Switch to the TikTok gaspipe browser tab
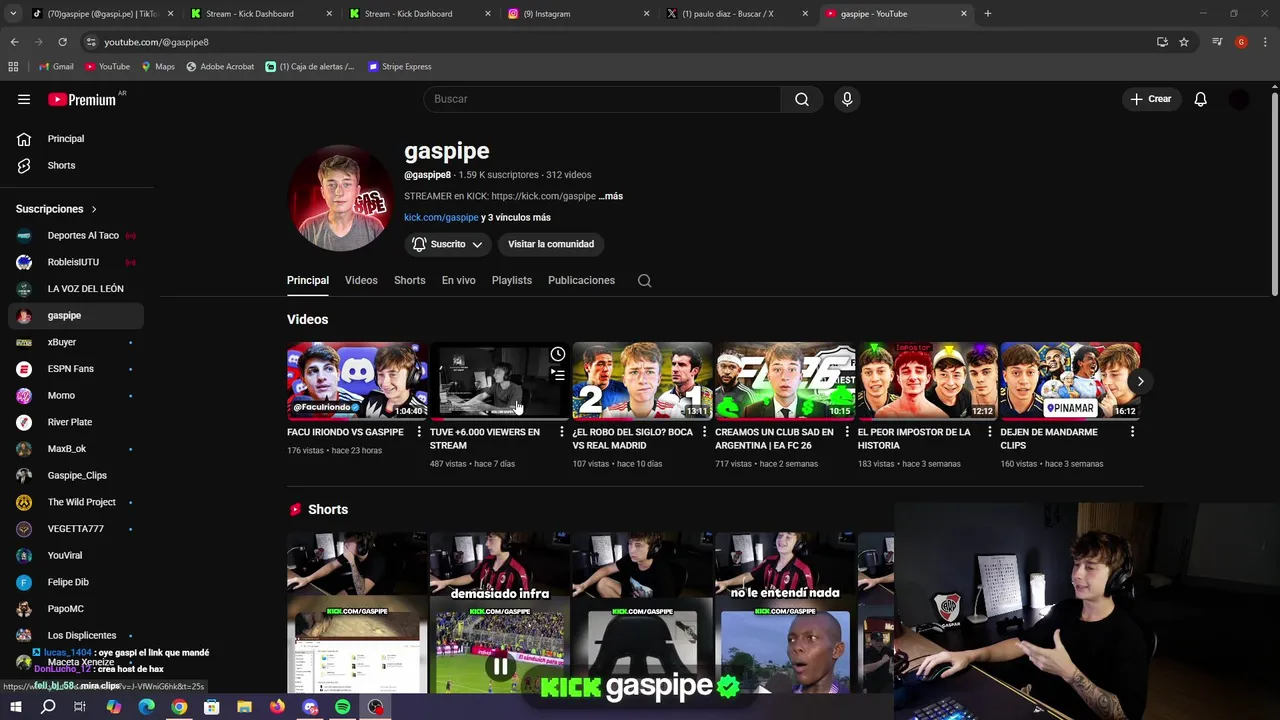 pos(102,14)
